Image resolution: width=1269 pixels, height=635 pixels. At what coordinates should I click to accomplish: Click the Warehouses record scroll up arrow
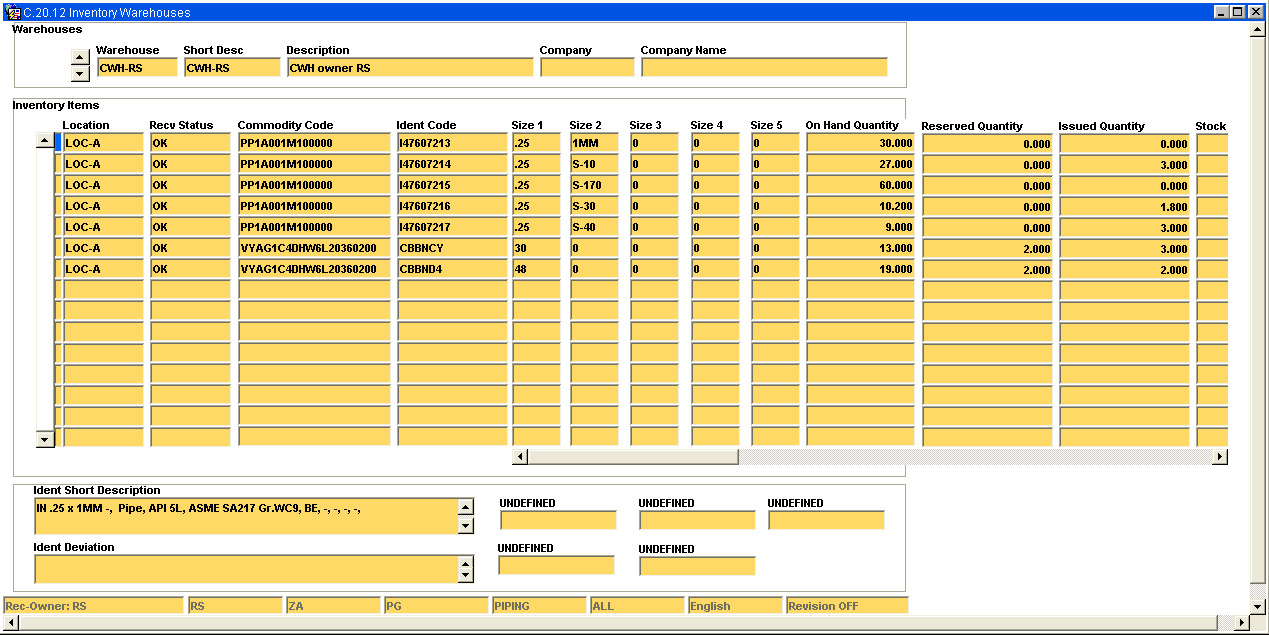pos(80,58)
